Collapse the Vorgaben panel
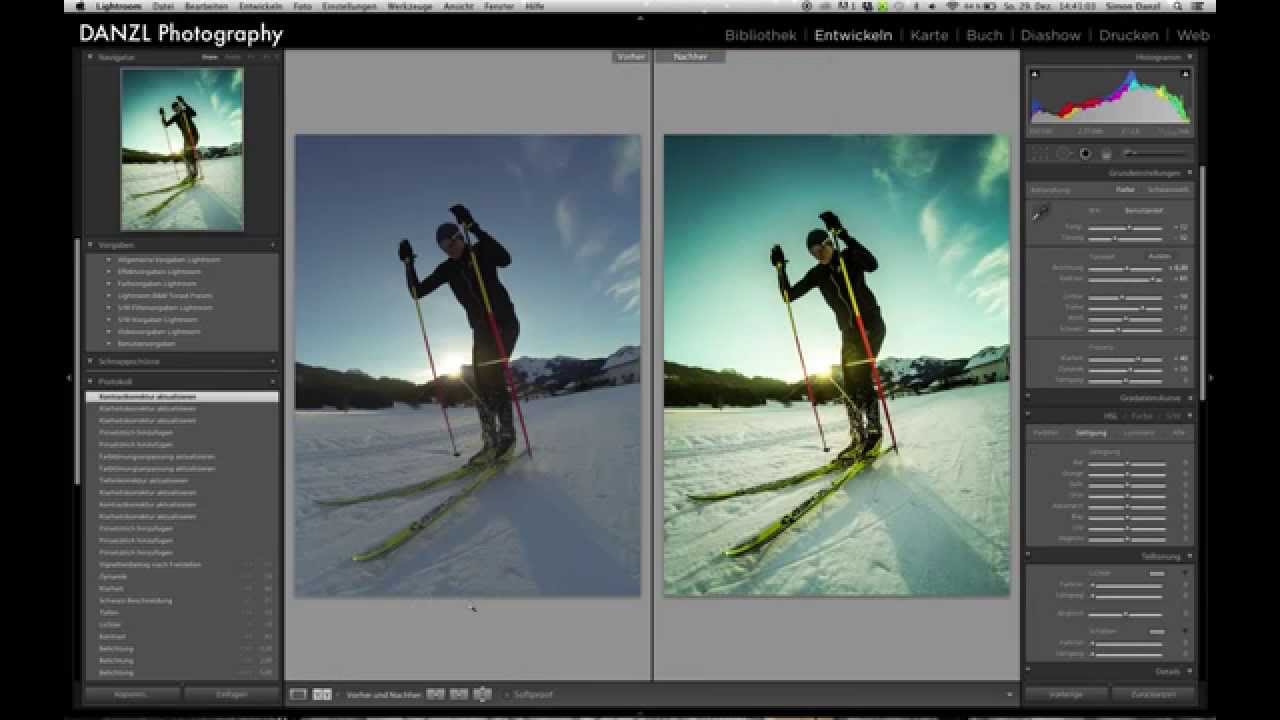 click(x=91, y=244)
